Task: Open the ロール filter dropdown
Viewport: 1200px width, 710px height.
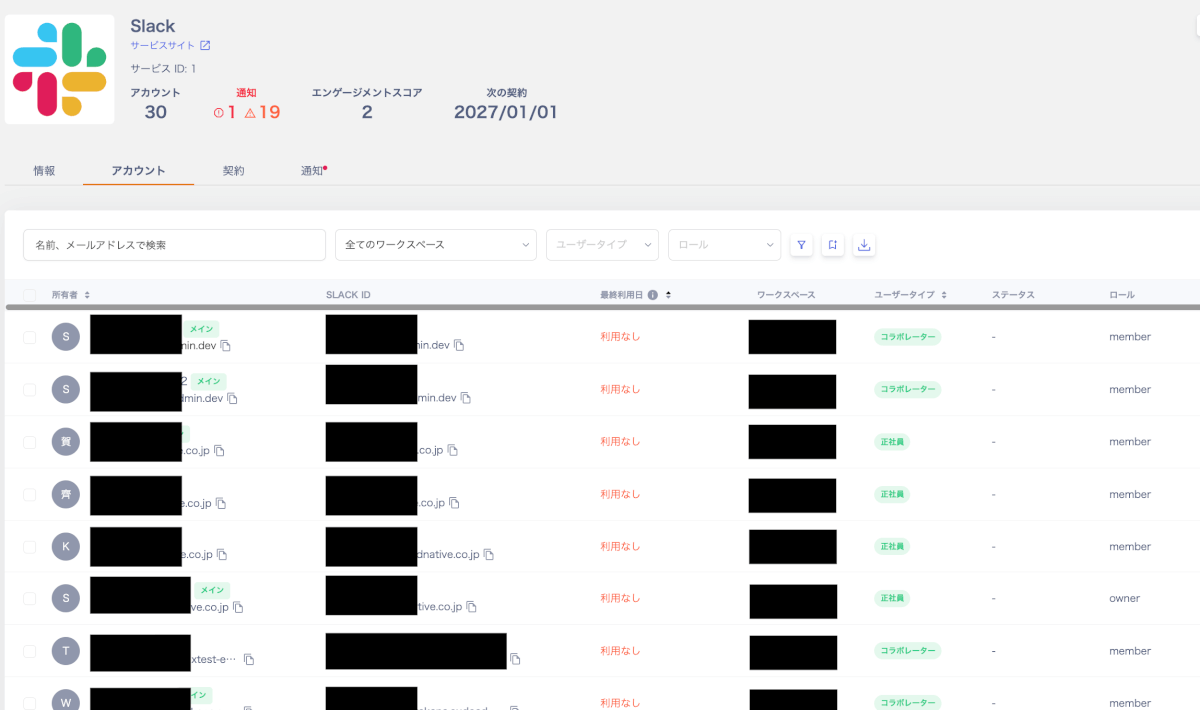Action: 724,245
